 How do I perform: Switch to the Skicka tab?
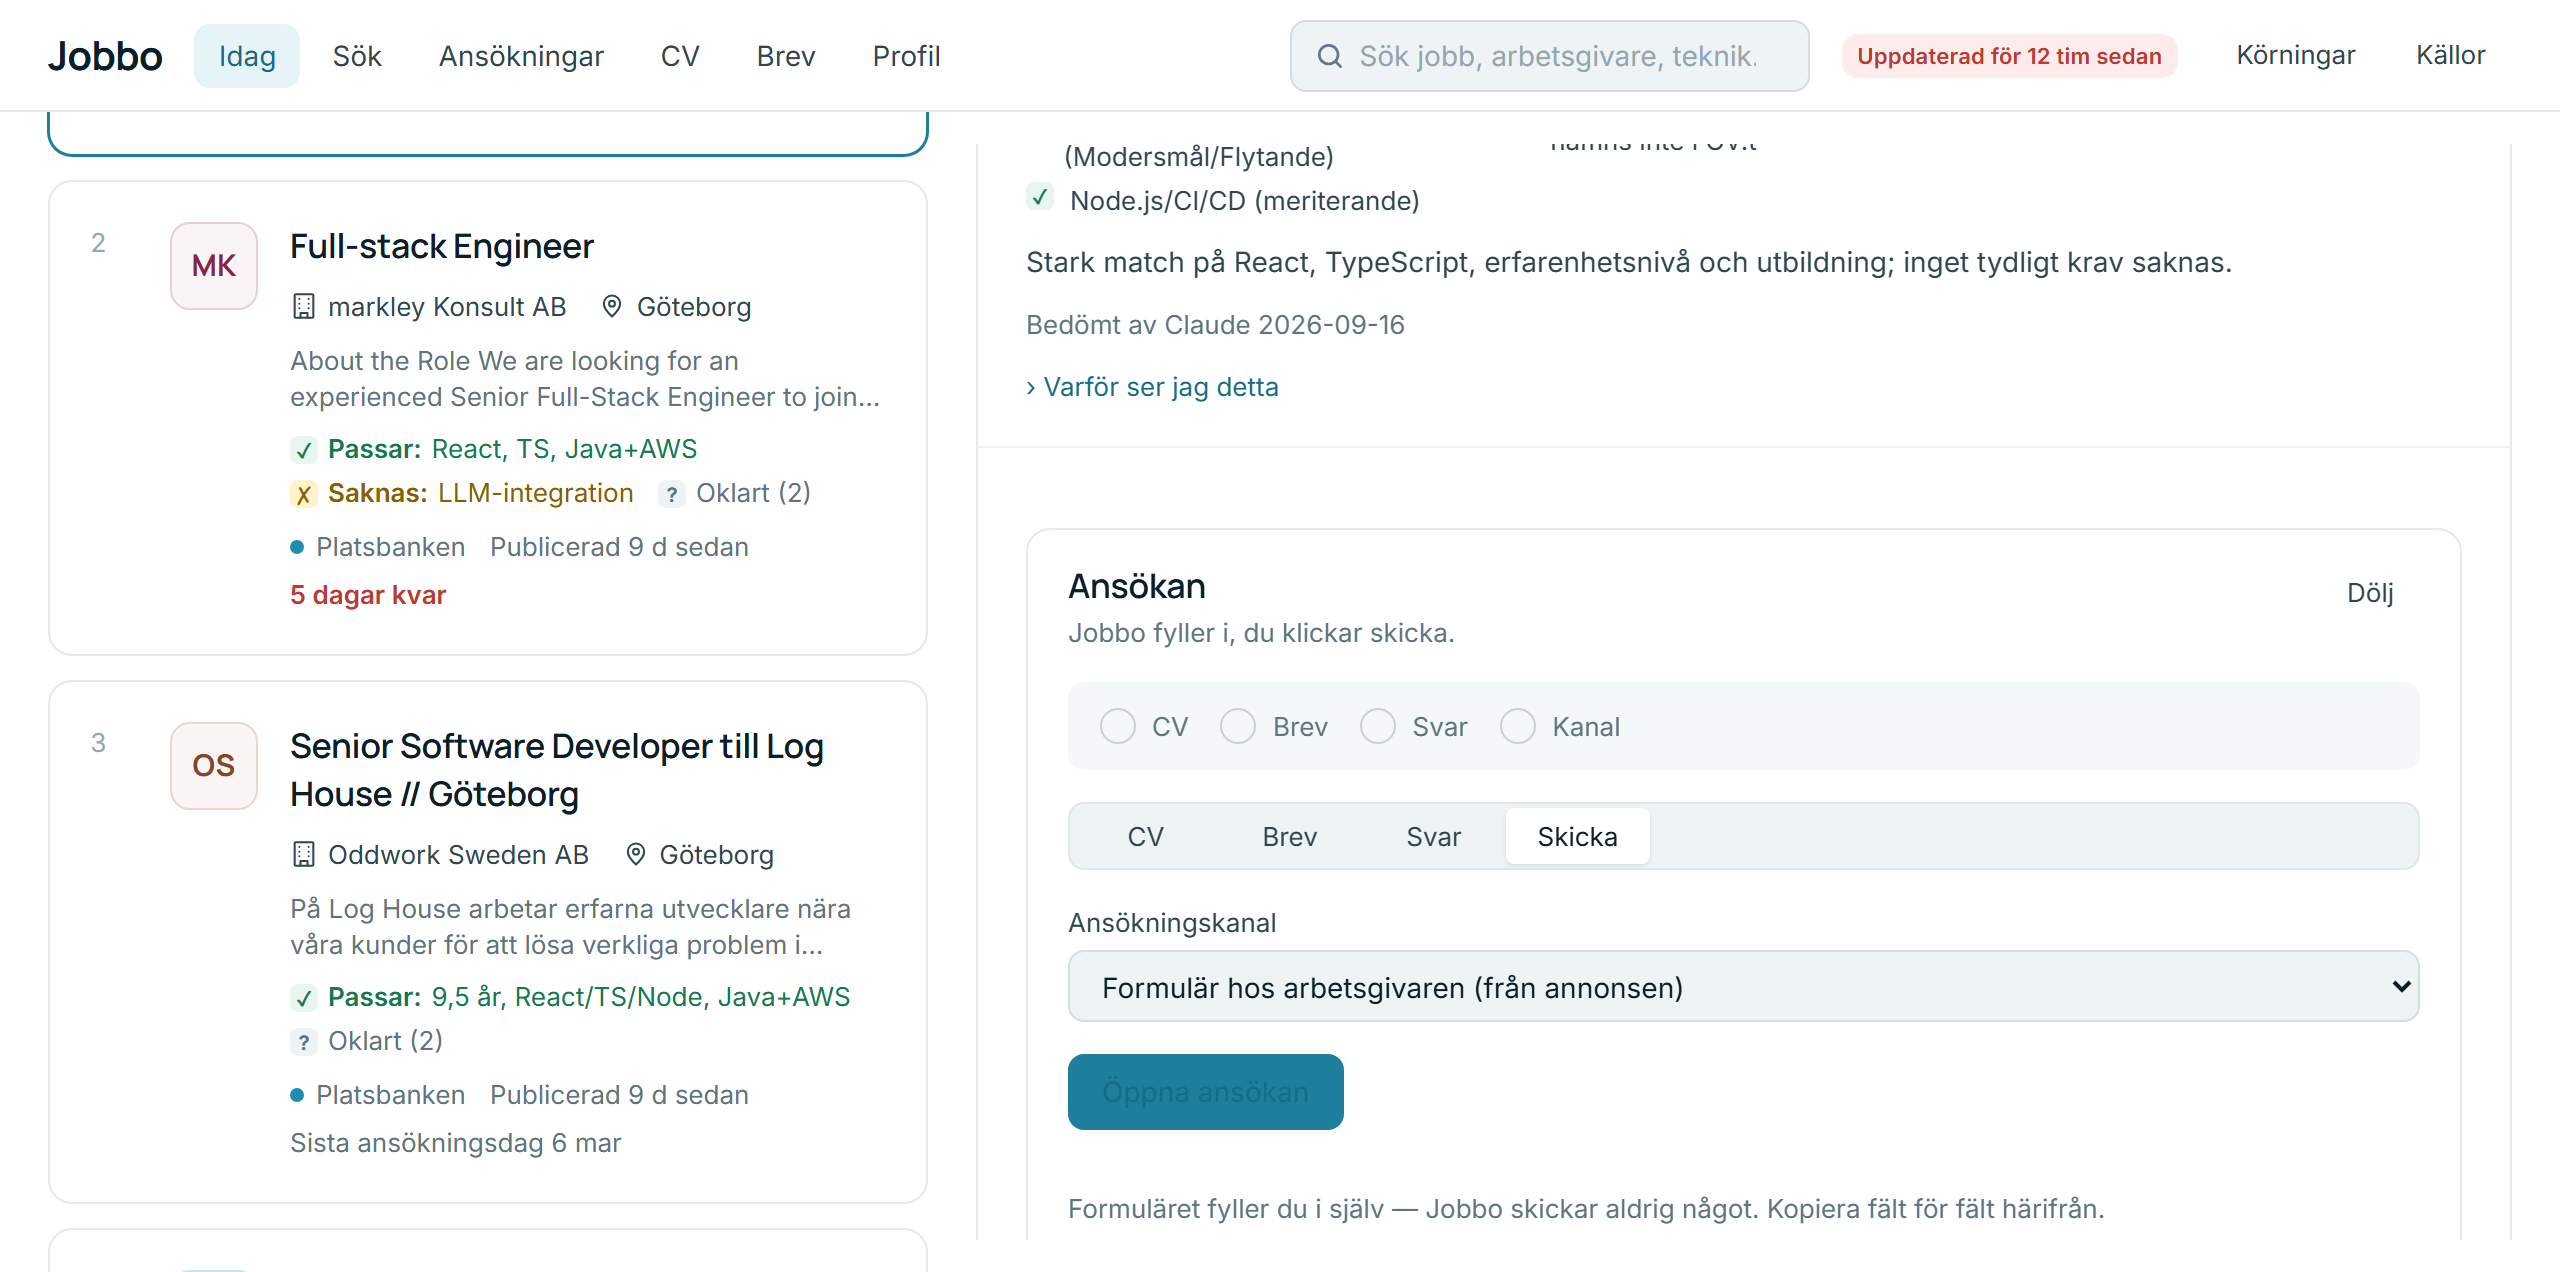coord(1578,837)
